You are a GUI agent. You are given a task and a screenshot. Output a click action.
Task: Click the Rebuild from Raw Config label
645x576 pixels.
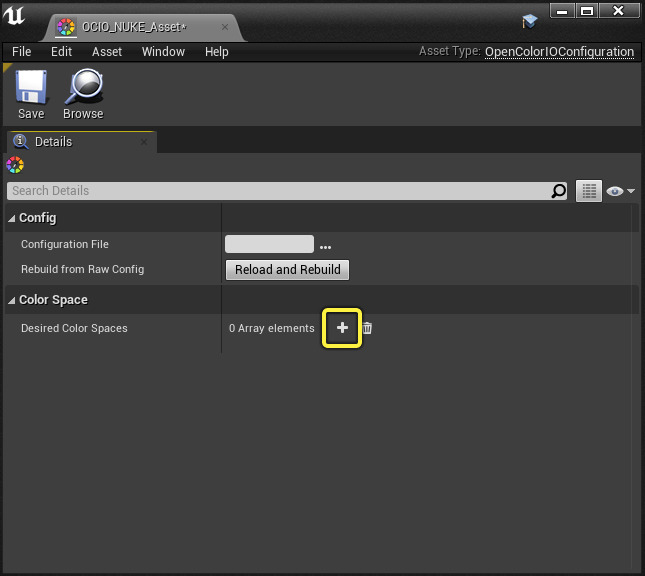click(x=83, y=269)
